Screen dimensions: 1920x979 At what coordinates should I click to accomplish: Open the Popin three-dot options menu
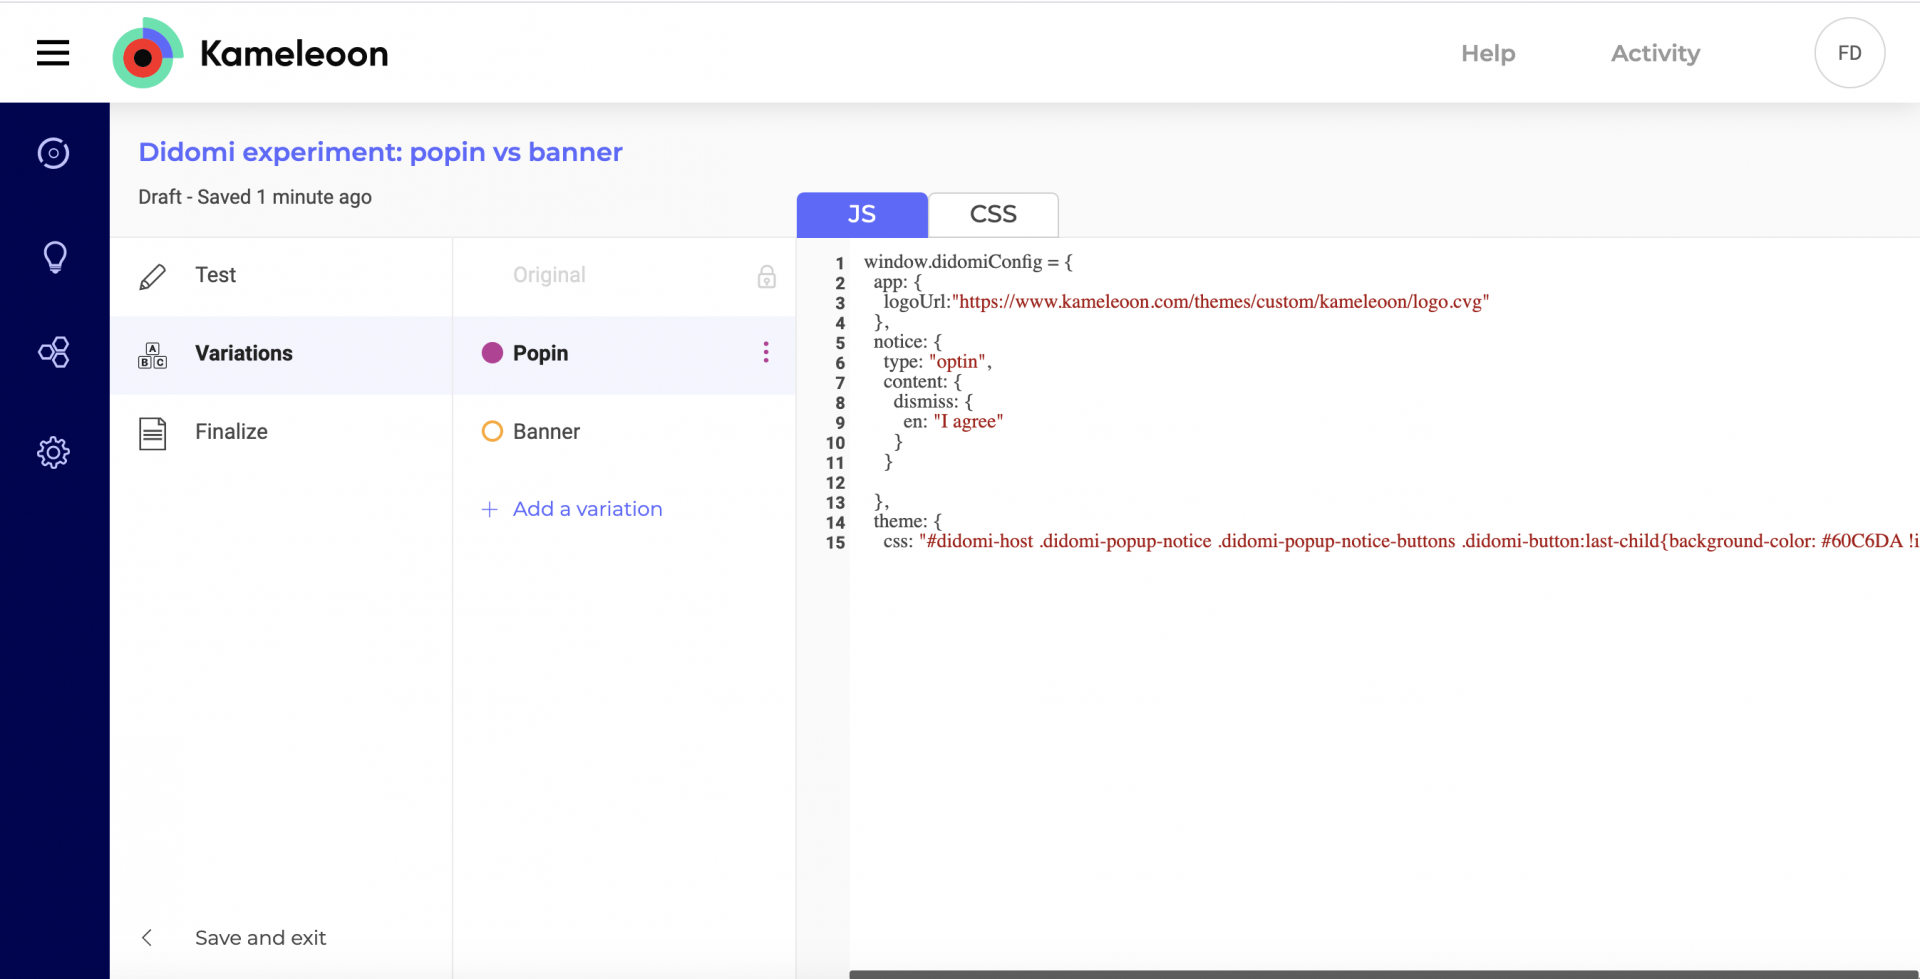click(x=766, y=353)
